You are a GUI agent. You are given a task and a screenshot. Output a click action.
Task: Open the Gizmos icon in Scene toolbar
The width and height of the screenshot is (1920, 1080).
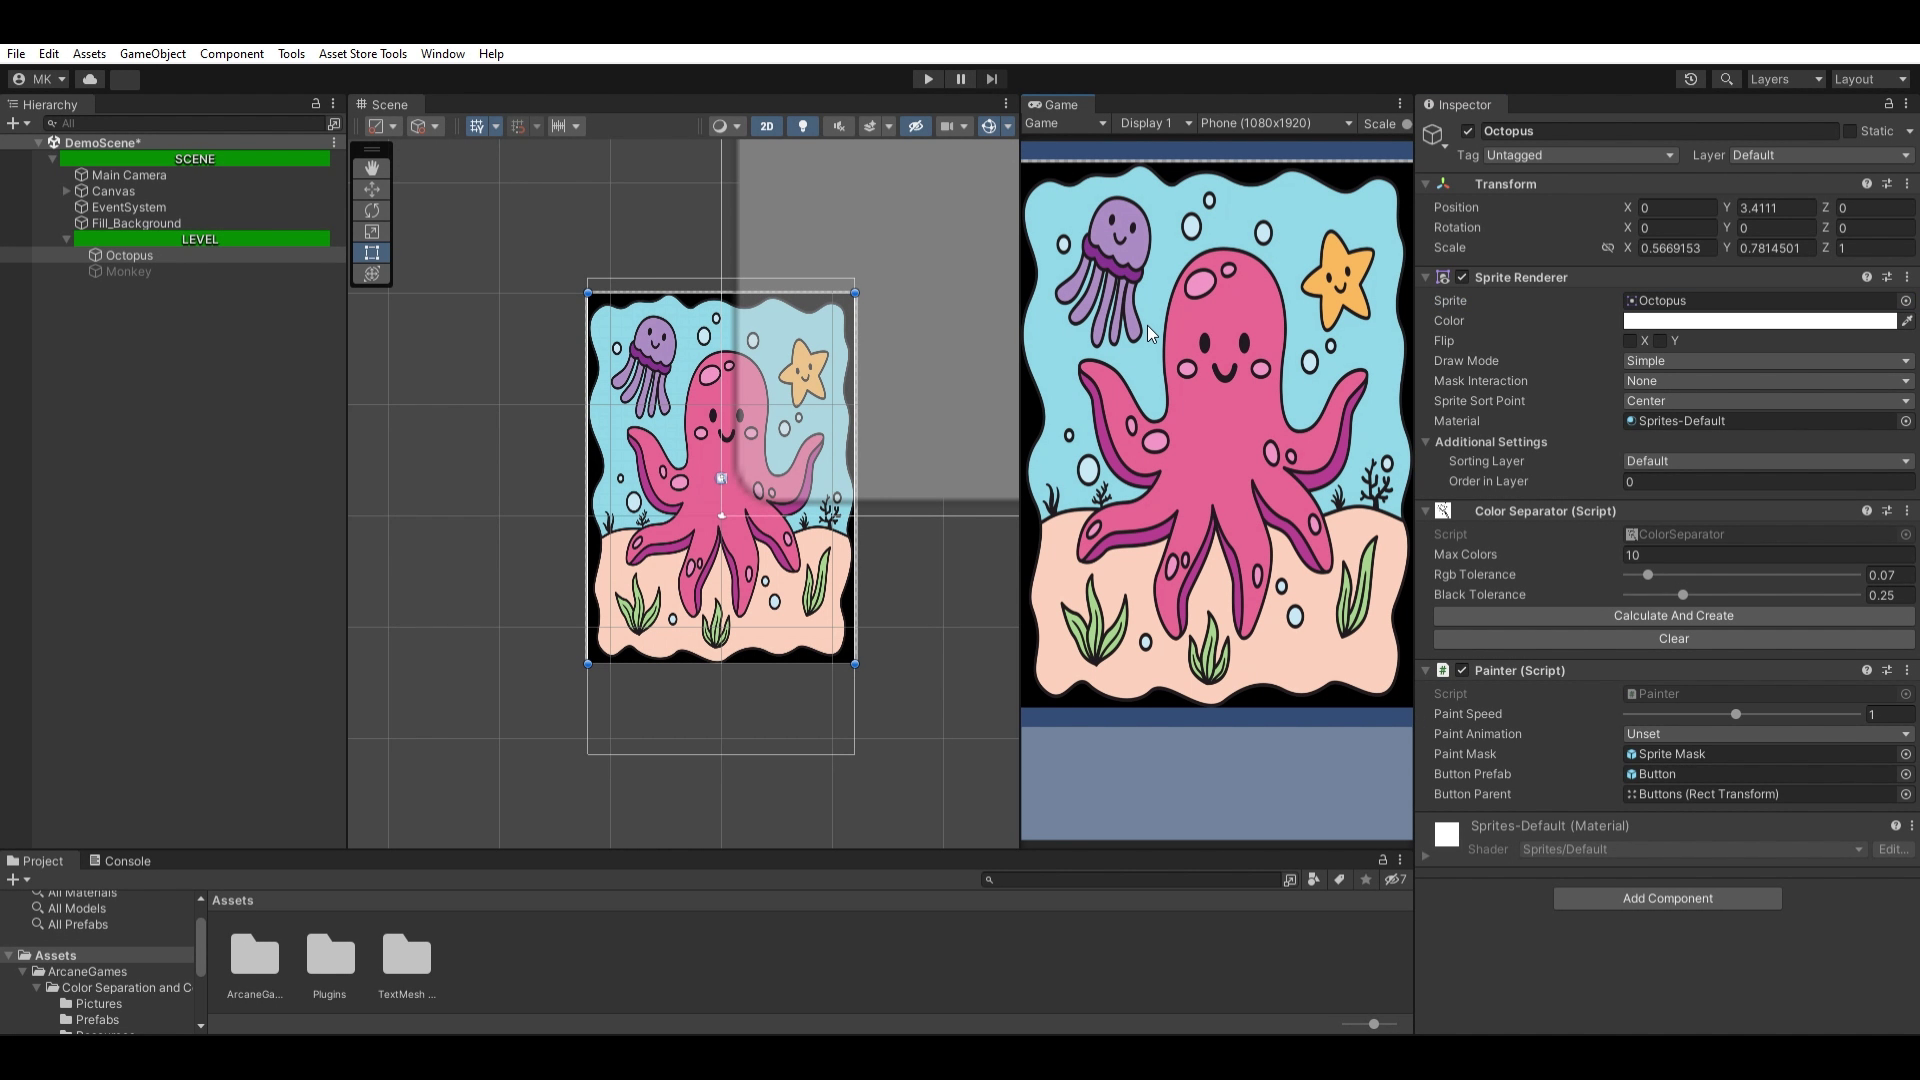(x=989, y=126)
